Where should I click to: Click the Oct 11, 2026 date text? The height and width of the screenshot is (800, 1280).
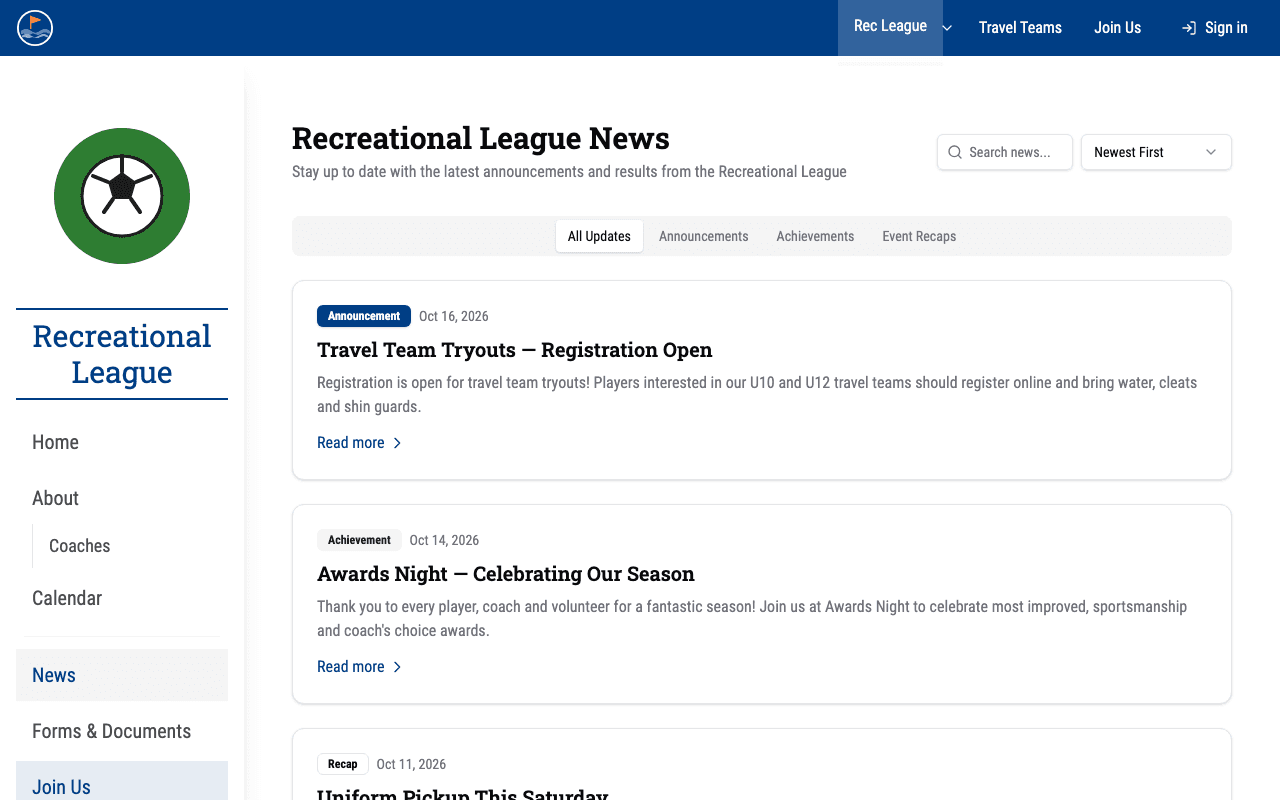point(411,764)
